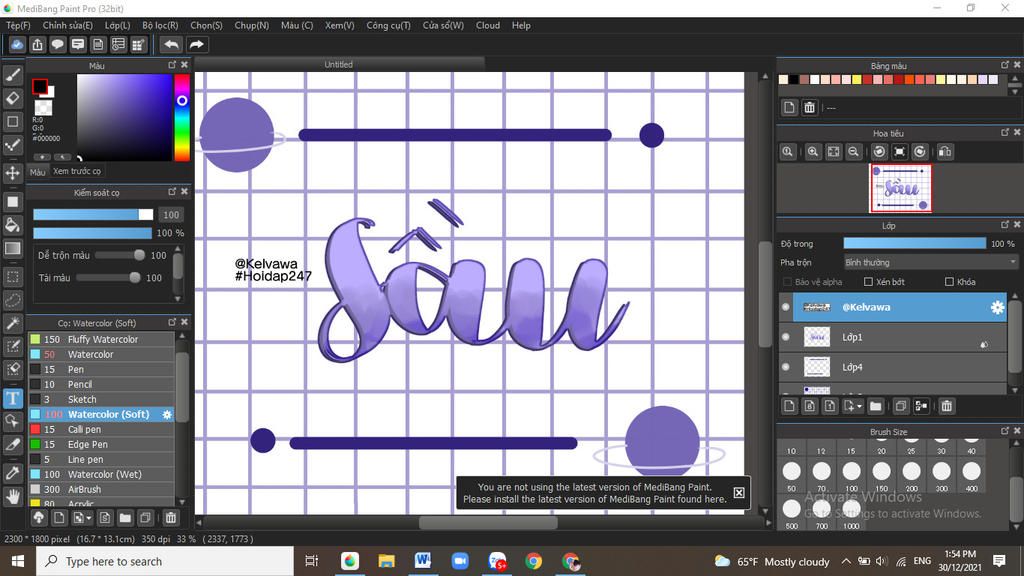The width and height of the screenshot is (1024, 576).
Task: Open the Bộ lọc(R) menu
Action: (160, 25)
